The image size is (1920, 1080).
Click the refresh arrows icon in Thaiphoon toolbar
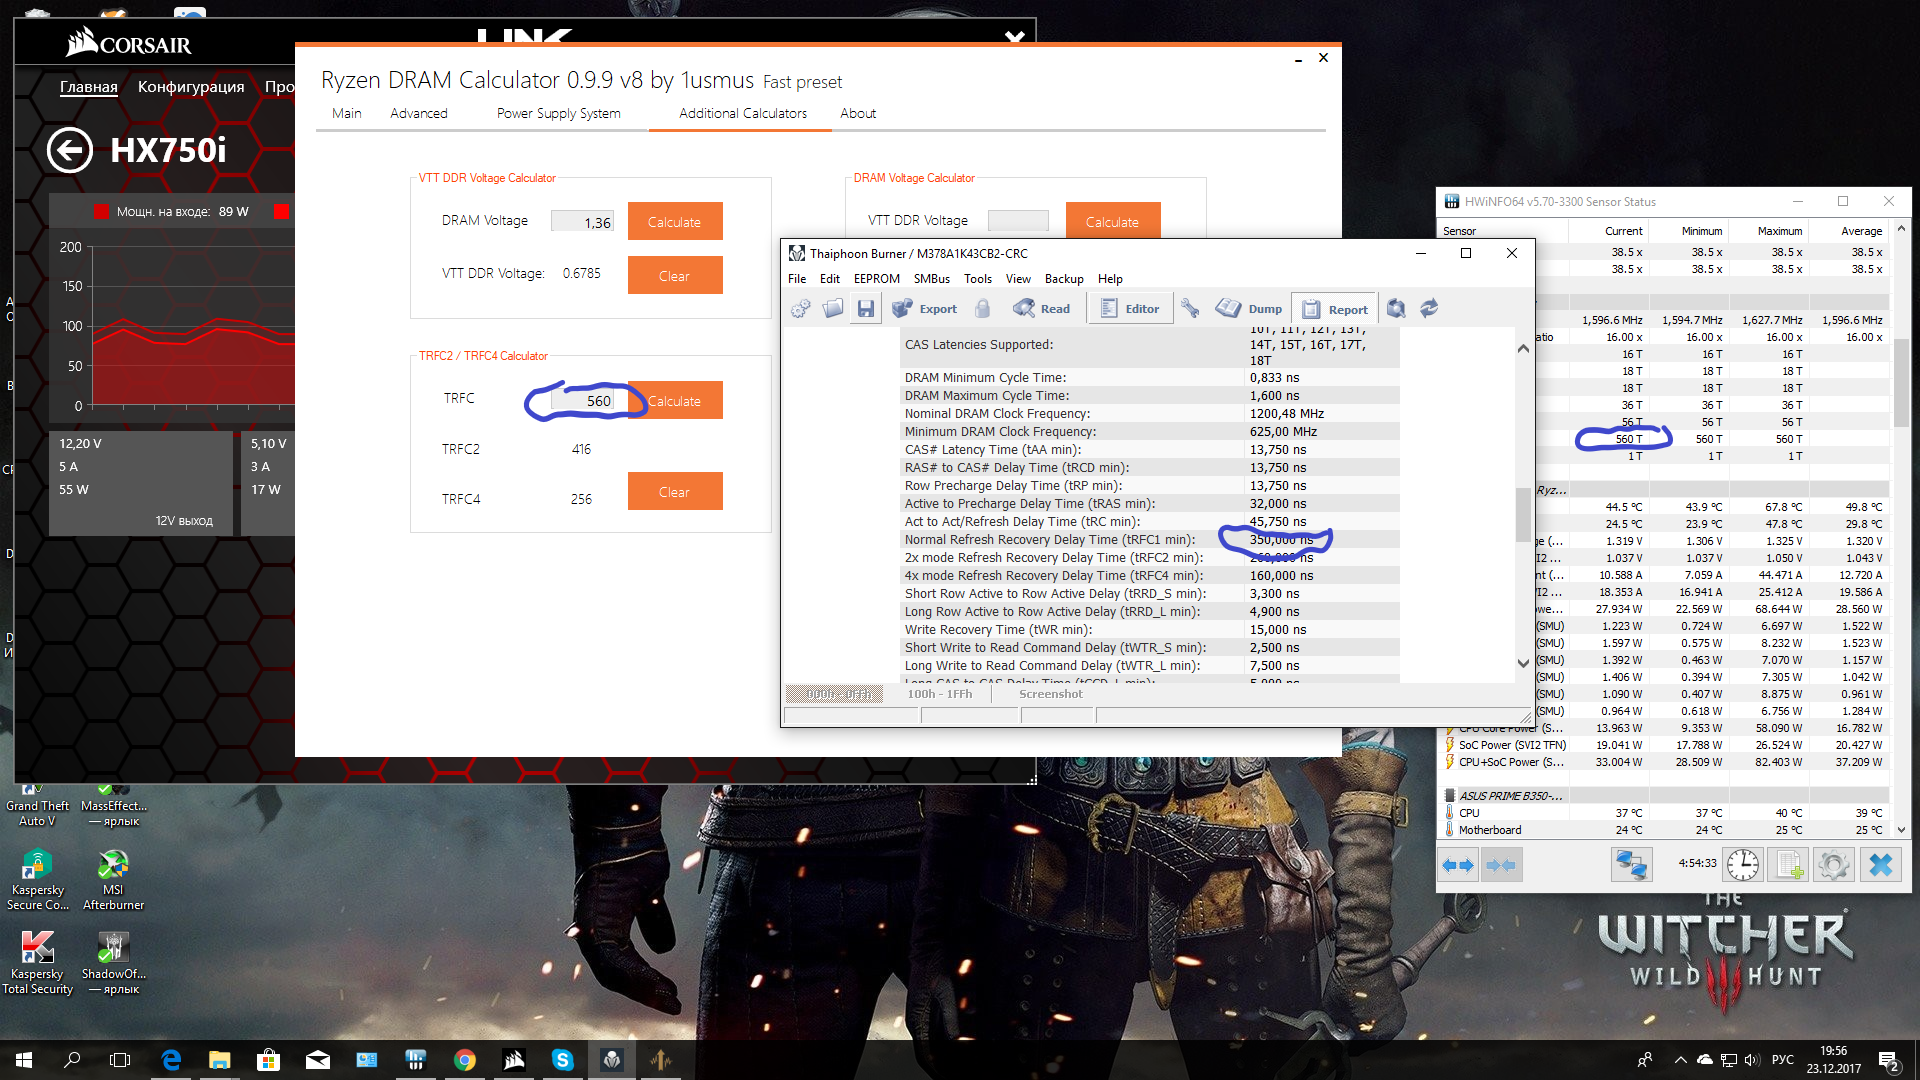pos(1429,309)
